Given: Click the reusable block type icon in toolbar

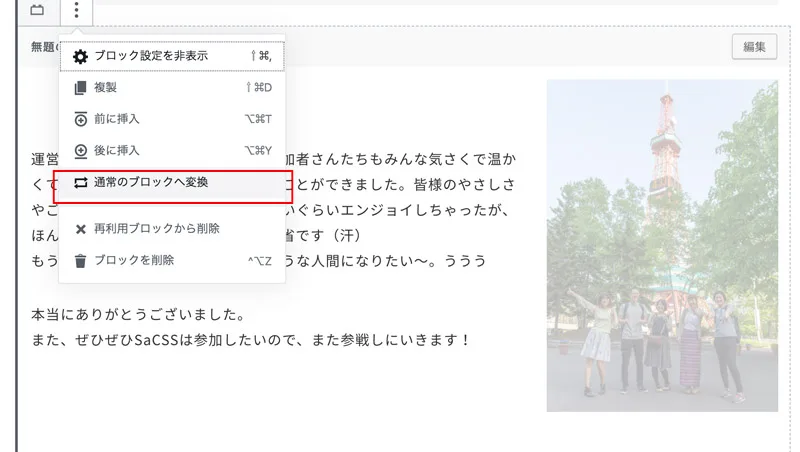Looking at the screenshot, I should pos(37,11).
